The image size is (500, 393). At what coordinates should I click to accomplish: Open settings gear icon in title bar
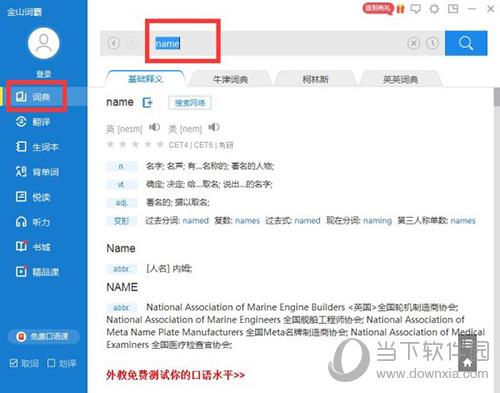[434, 9]
